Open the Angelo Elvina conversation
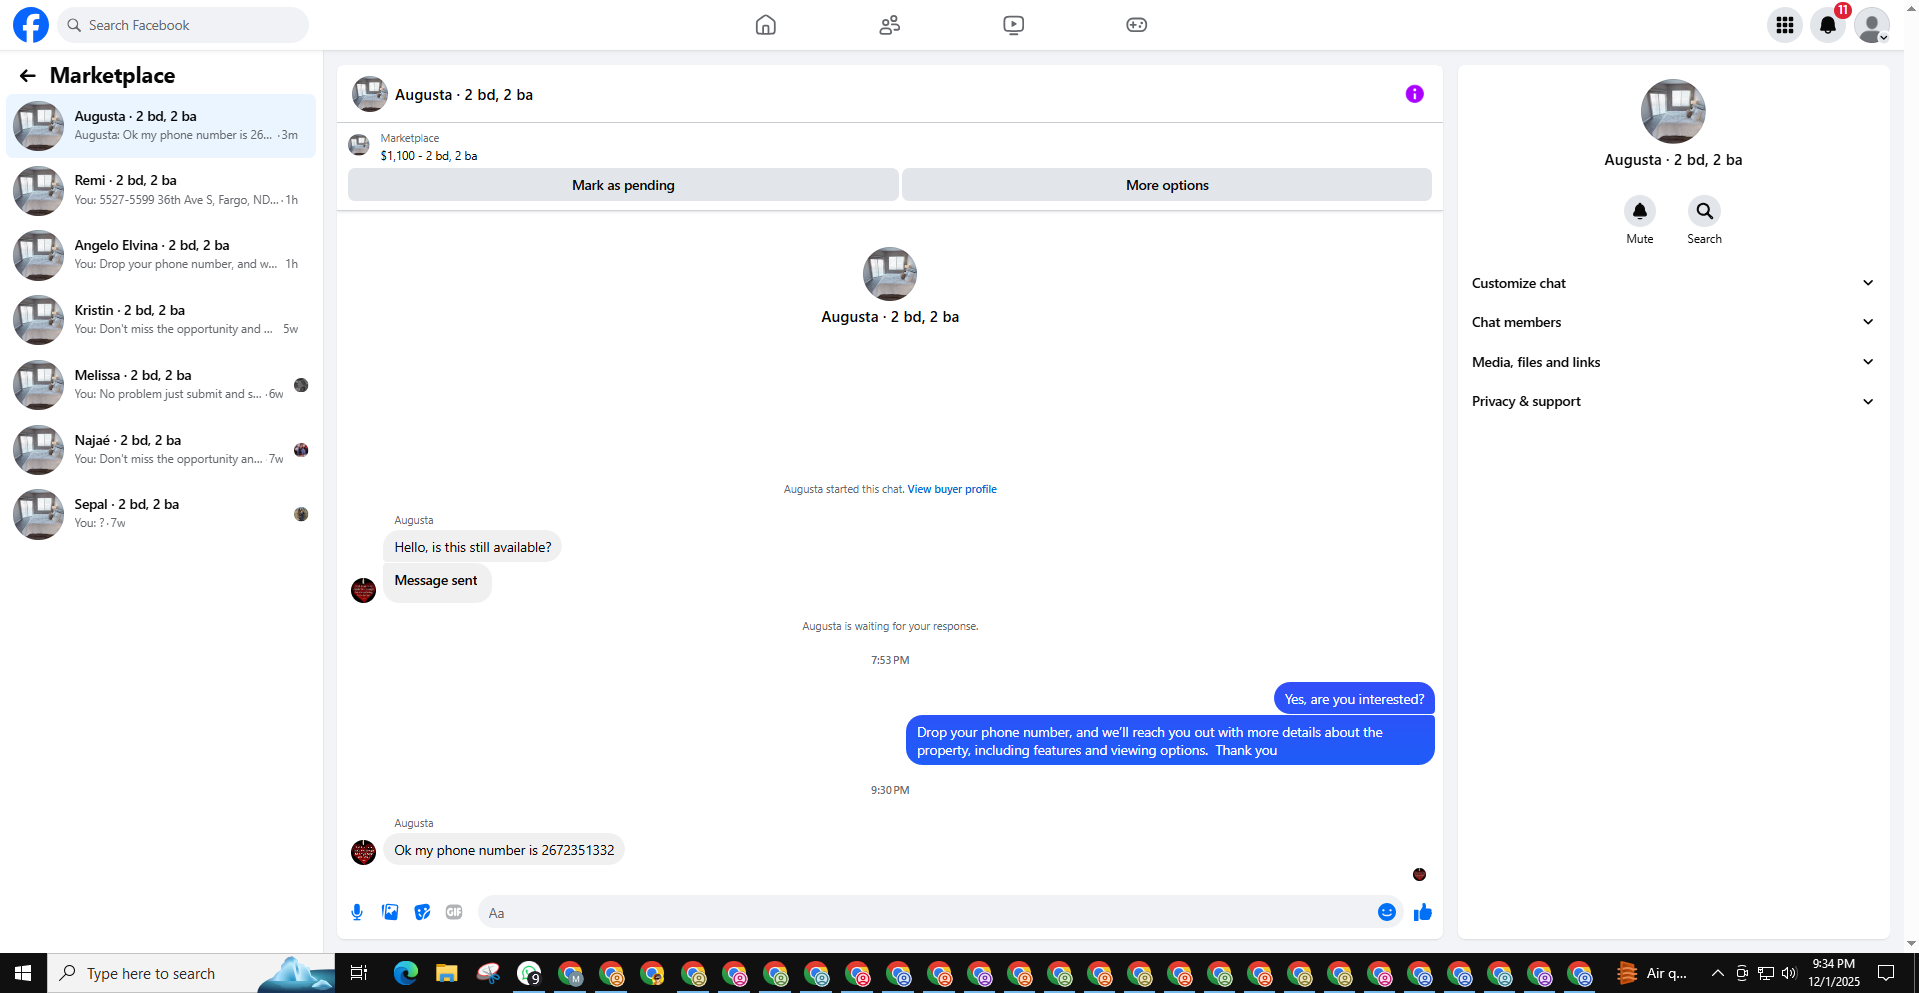The height and width of the screenshot is (993, 1919). click(161, 255)
